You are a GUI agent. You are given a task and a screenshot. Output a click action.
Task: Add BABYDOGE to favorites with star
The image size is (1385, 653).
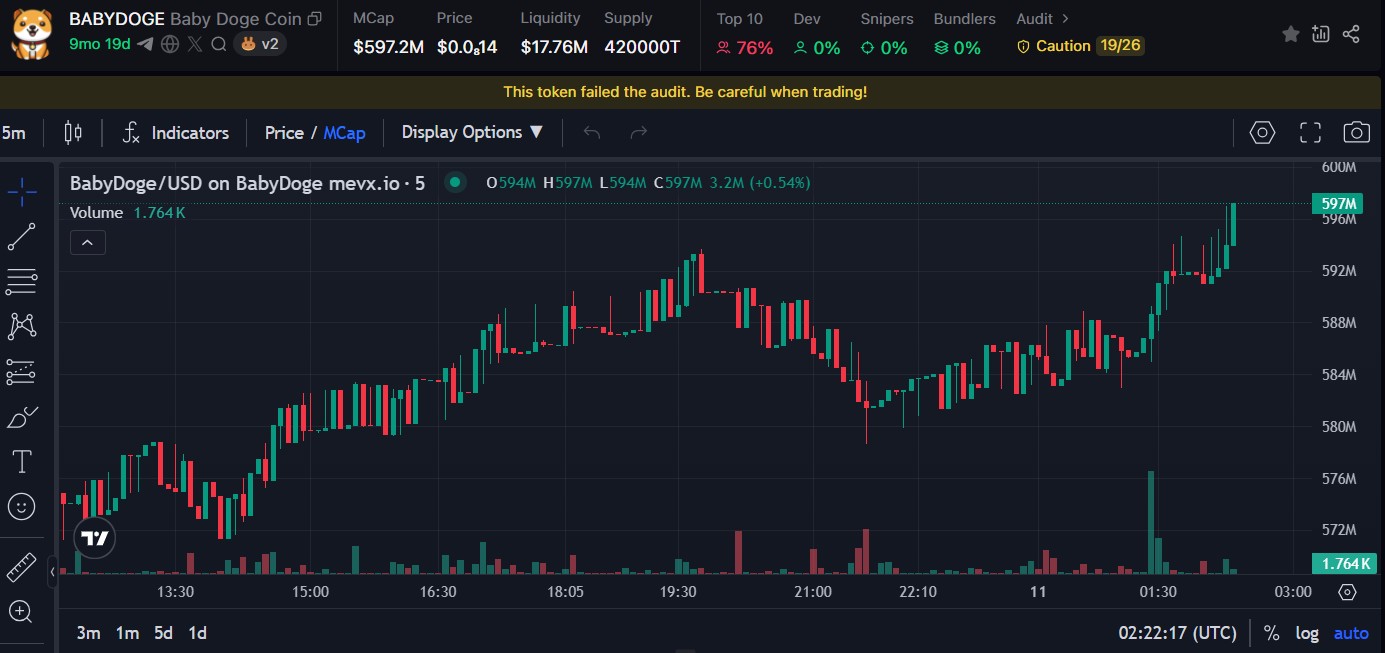1291,34
